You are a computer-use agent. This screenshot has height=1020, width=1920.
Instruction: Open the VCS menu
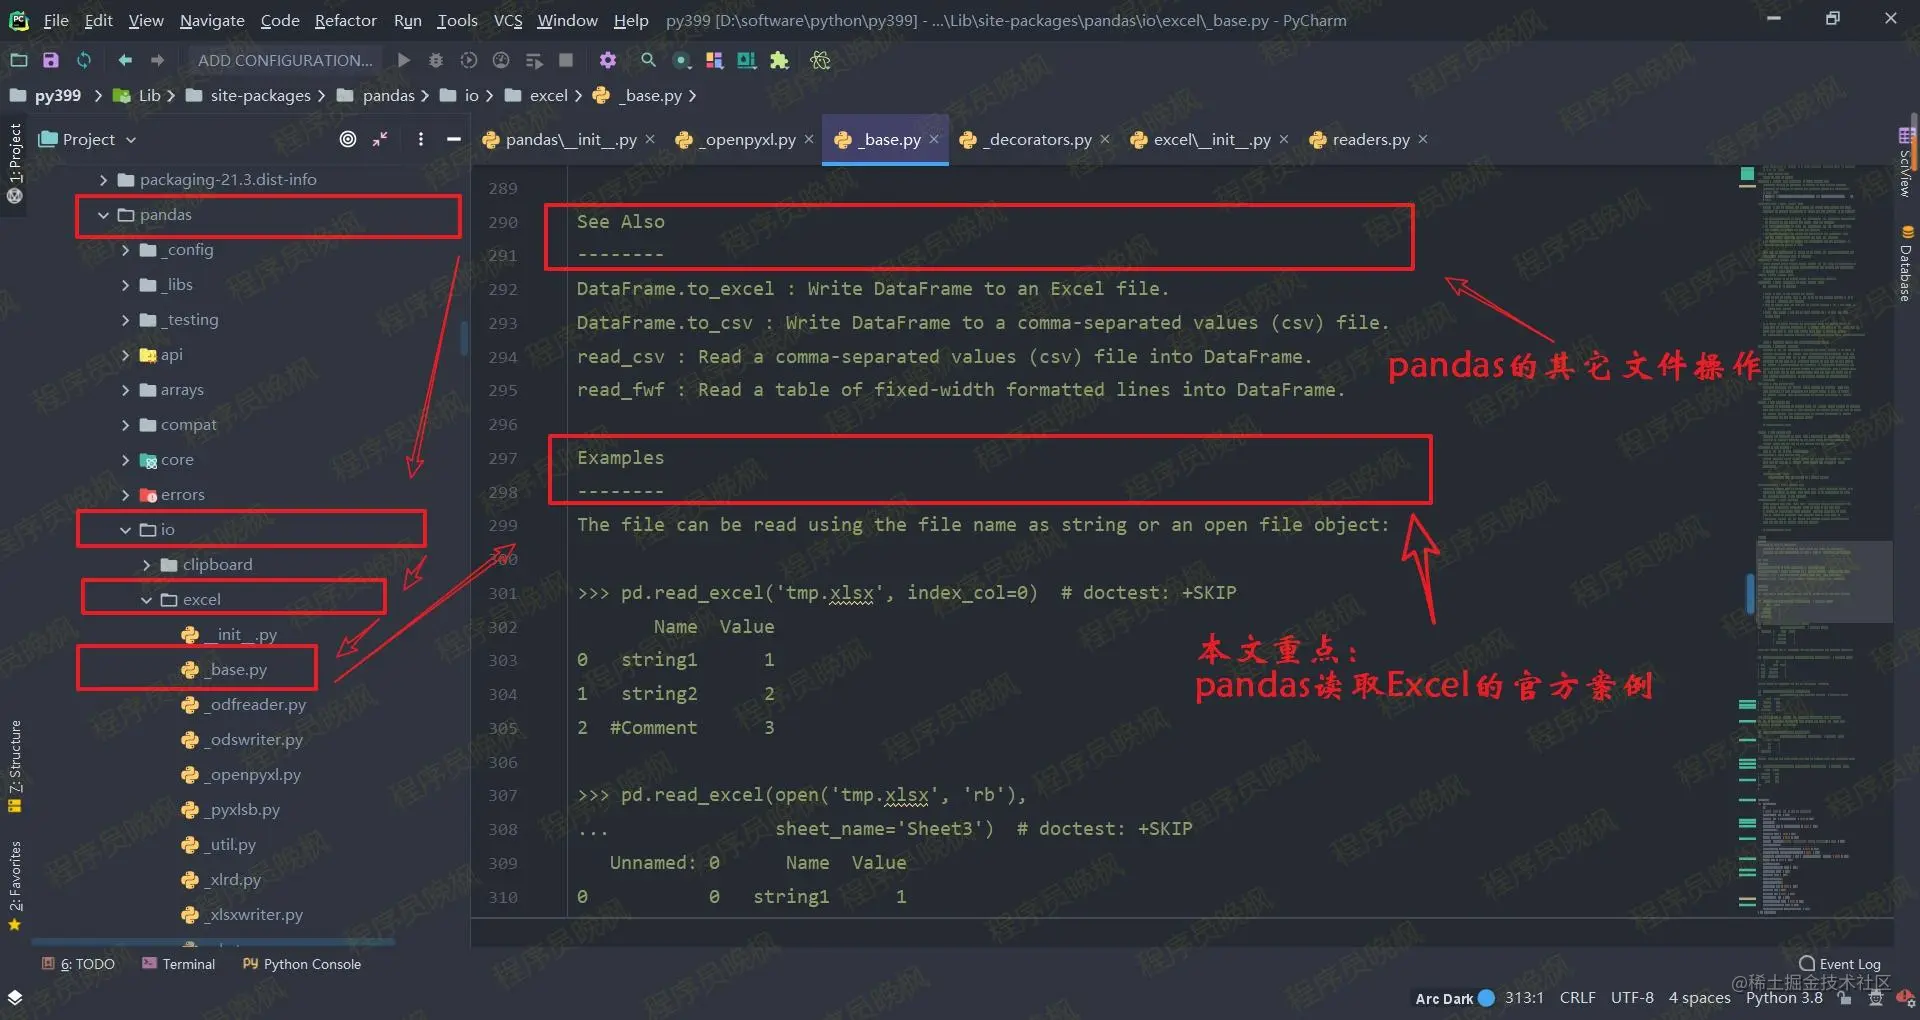508,20
